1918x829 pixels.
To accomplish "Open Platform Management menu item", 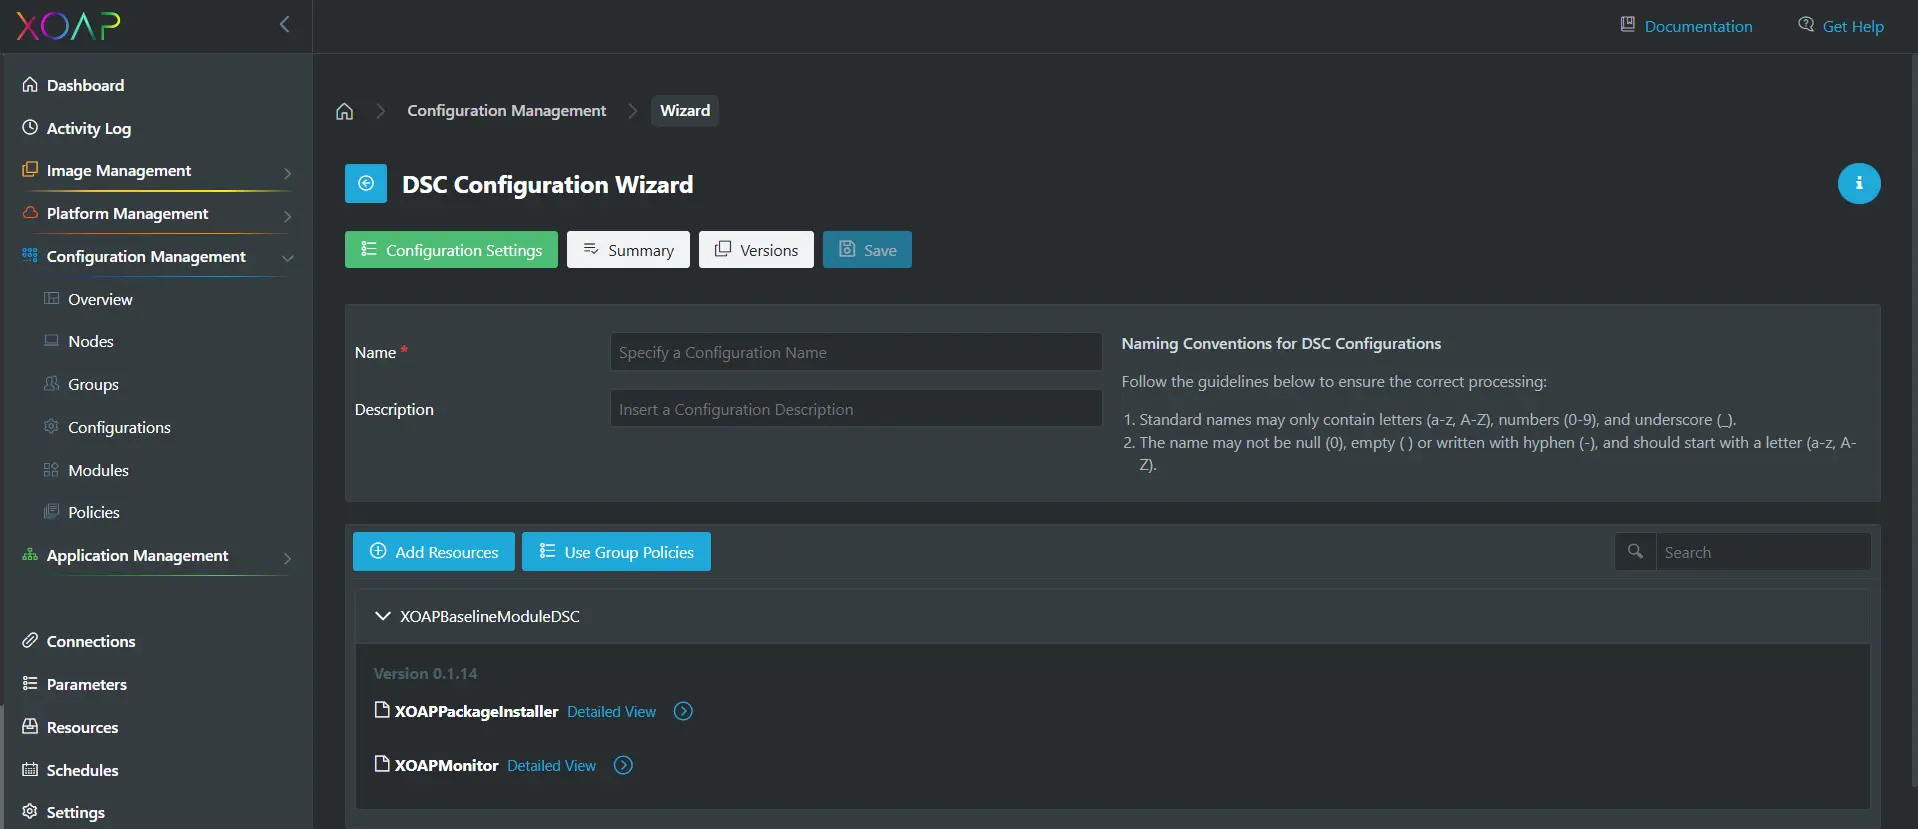I will point(127,214).
